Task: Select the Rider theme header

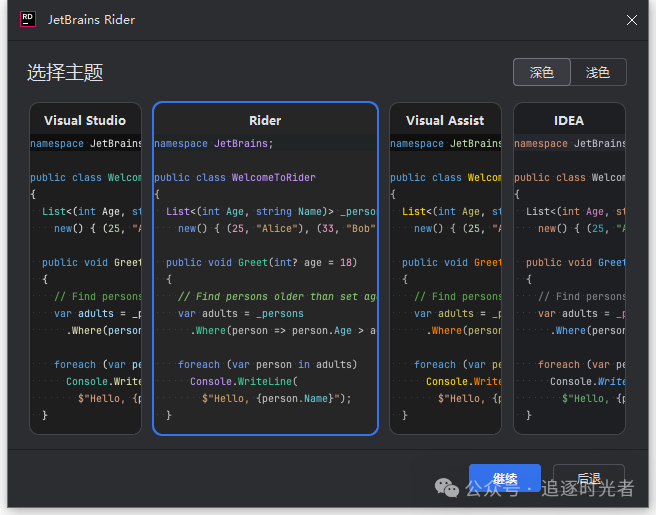Action: tap(265, 120)
